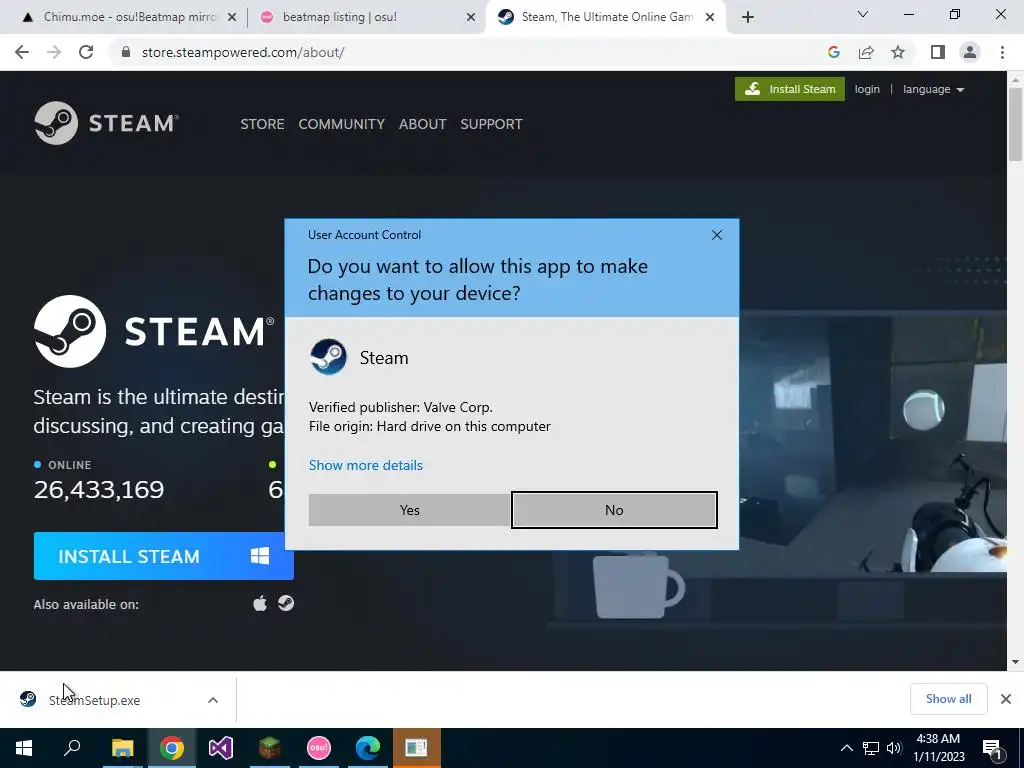Click Yes in User Account Control dialog
The width and height of the screenshot is (1024, 768).
click(409, 510)
